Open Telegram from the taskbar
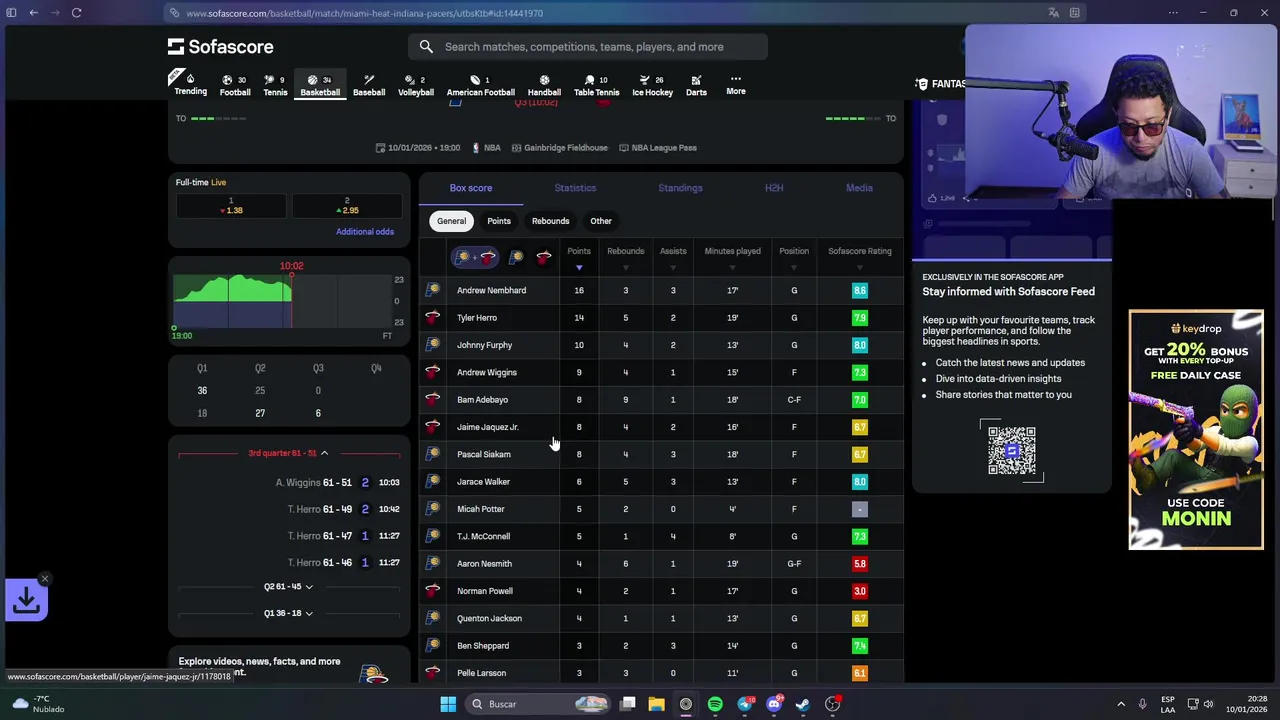The image size is (1280, 720). [745, 704]
